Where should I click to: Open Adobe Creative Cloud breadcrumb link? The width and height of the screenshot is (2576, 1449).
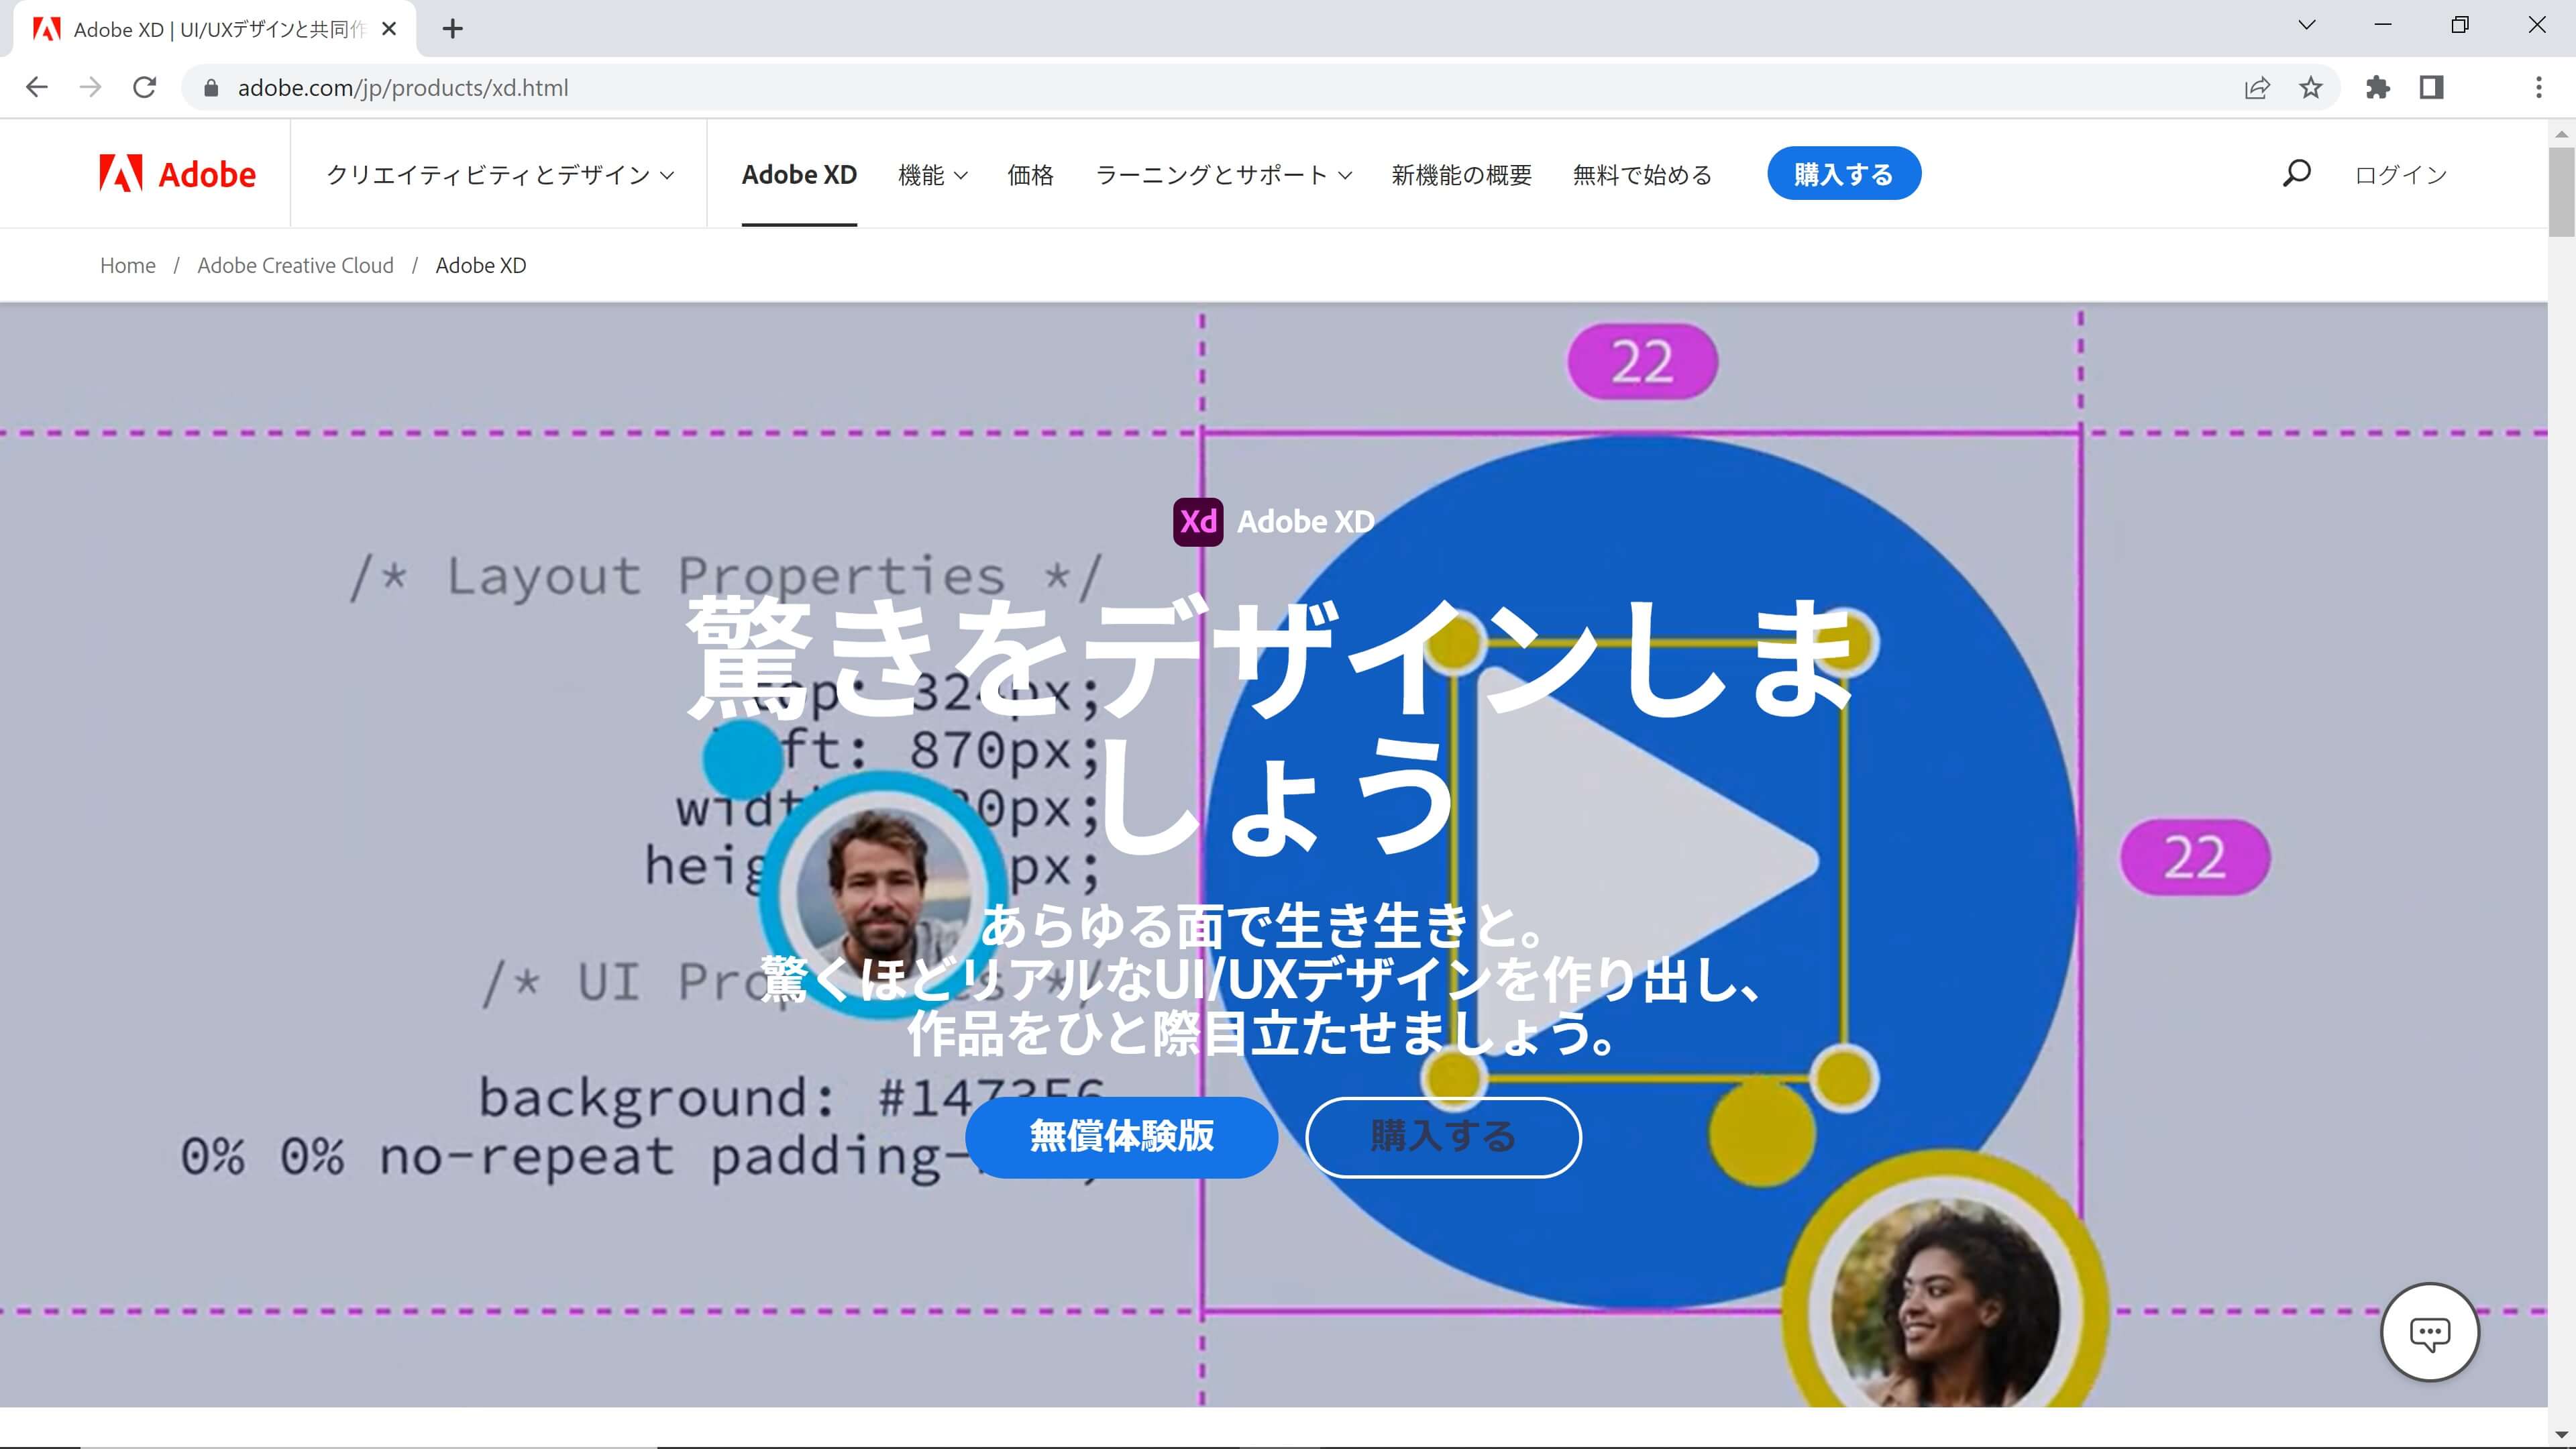pyautogui.click(x=295, y=265)
